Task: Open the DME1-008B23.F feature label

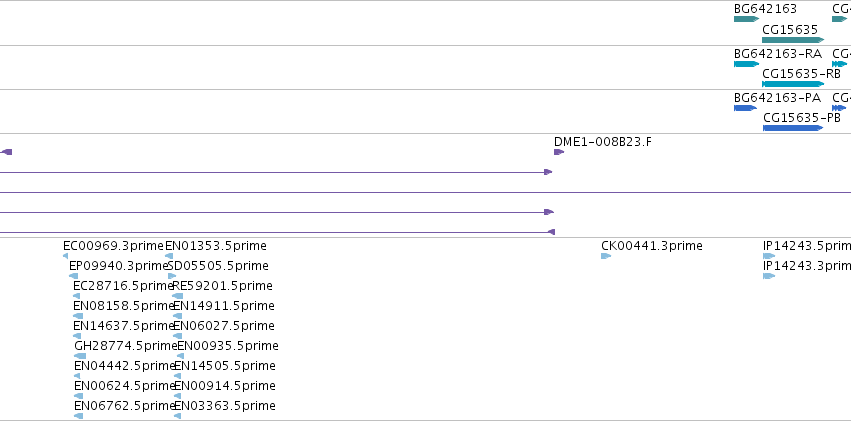Action: [x=603, y=142]
